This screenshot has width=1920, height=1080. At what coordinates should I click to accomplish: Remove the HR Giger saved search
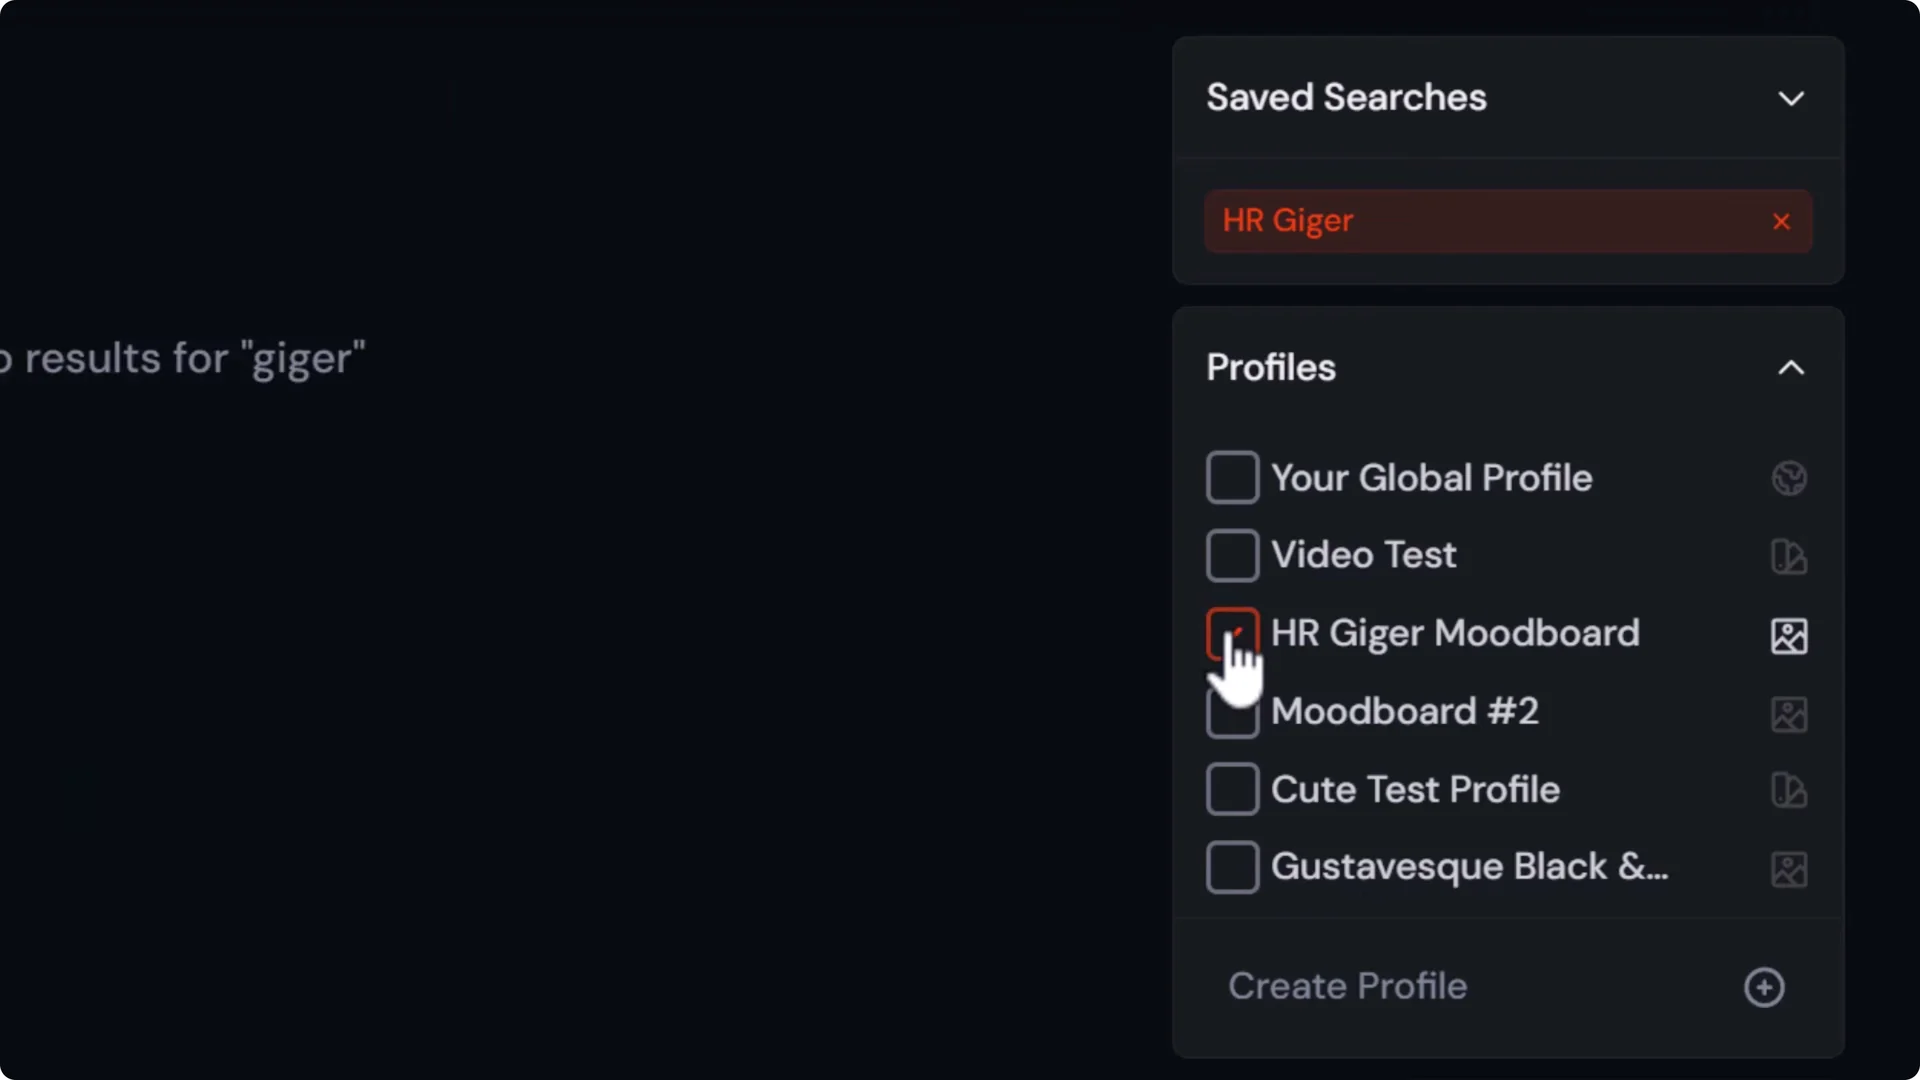1781,221
